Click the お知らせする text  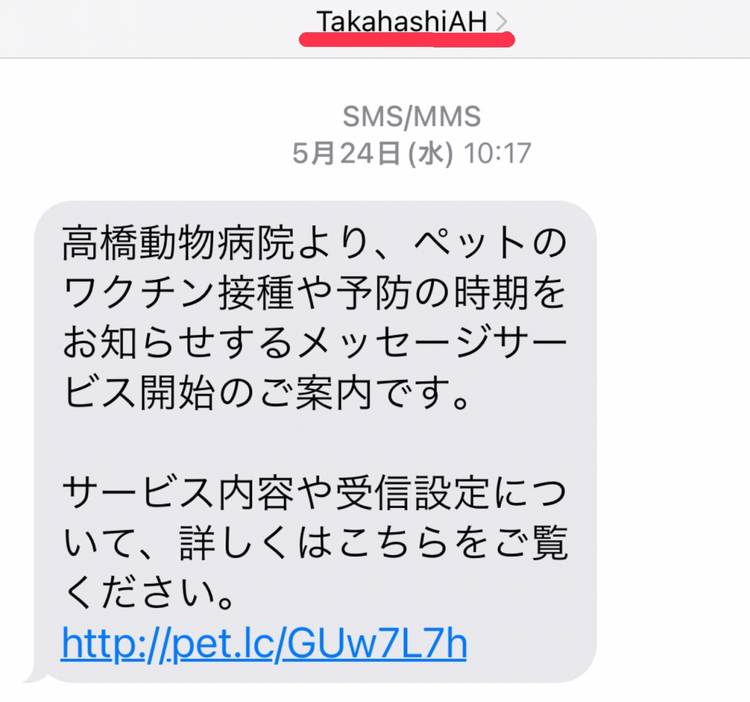pyautogui.click(x=178, y=343)
